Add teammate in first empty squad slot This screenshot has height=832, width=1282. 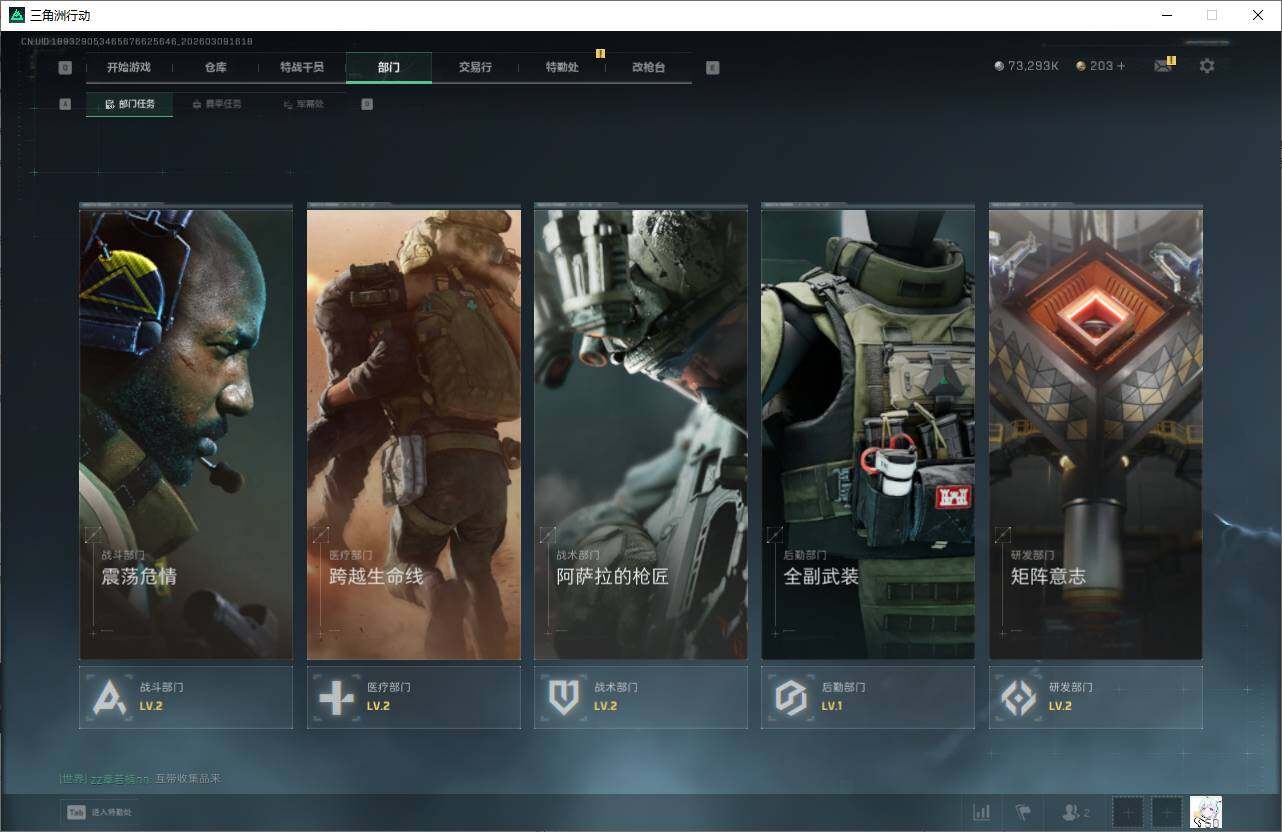(x=1128, y=812)
